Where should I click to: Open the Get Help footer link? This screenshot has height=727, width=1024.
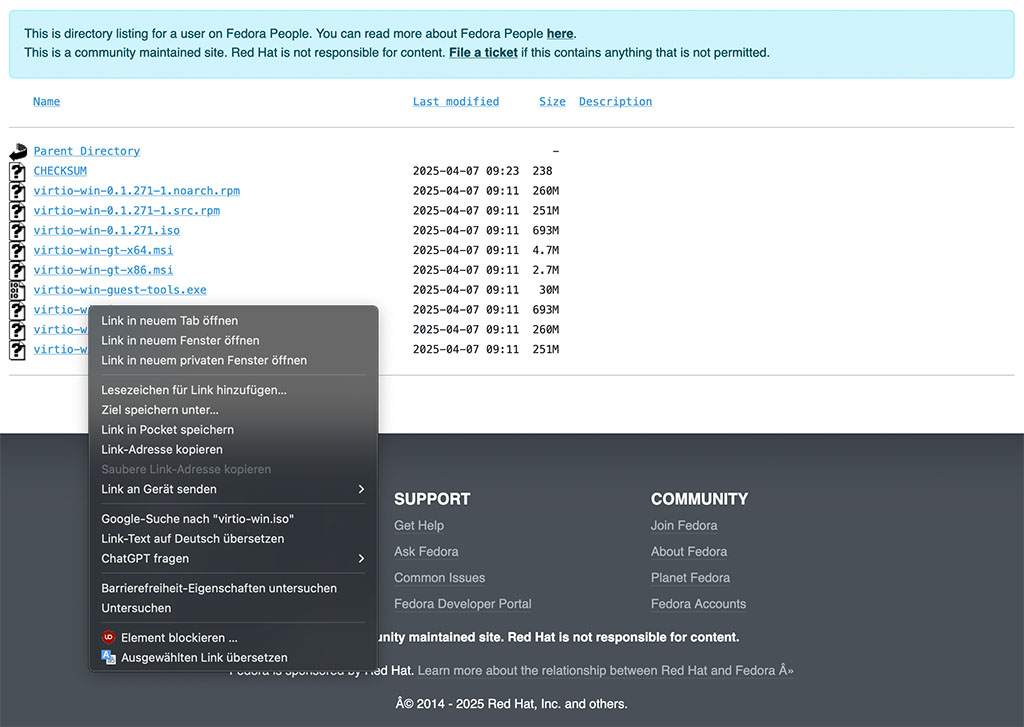(419, 525)
